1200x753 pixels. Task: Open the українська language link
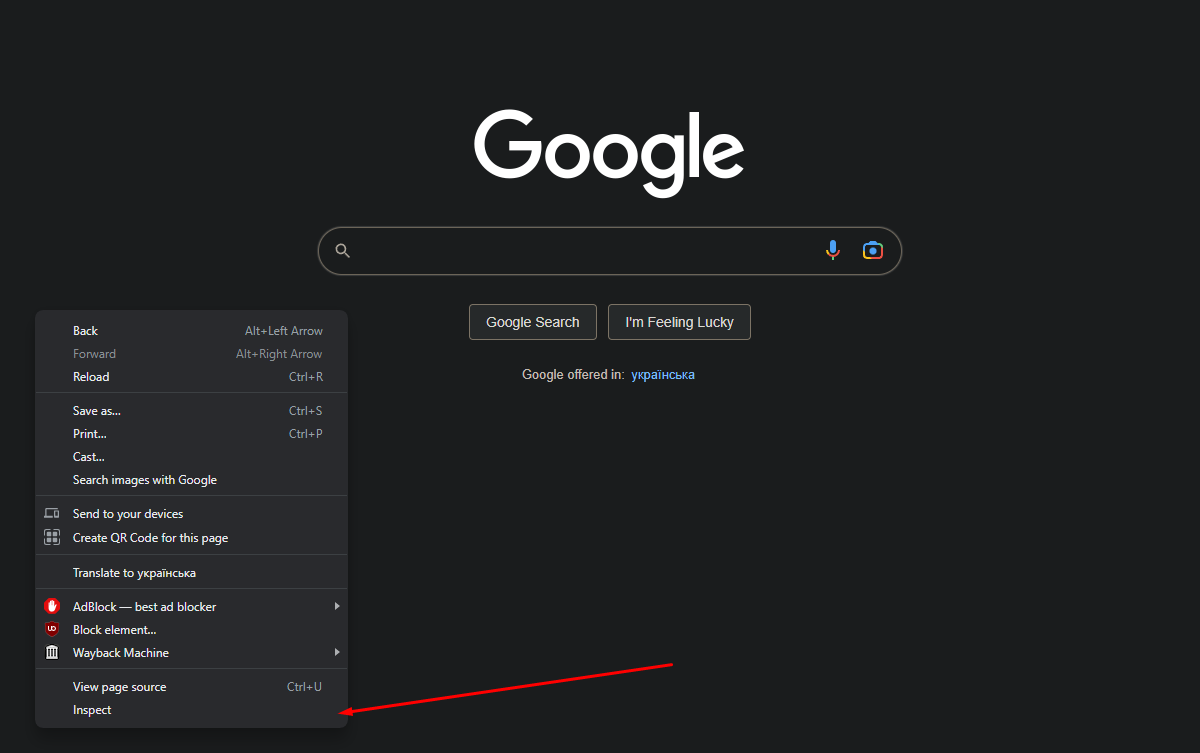tap(663, 375)
